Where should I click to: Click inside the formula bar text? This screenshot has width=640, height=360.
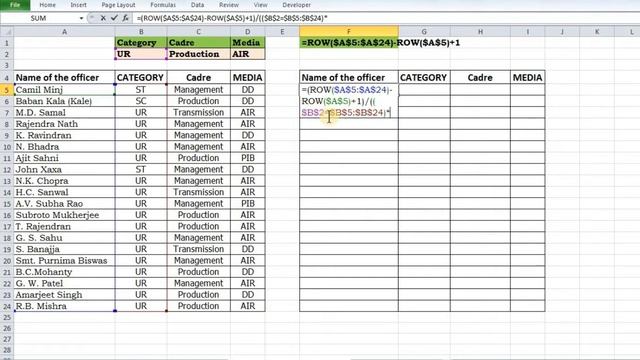232,18
